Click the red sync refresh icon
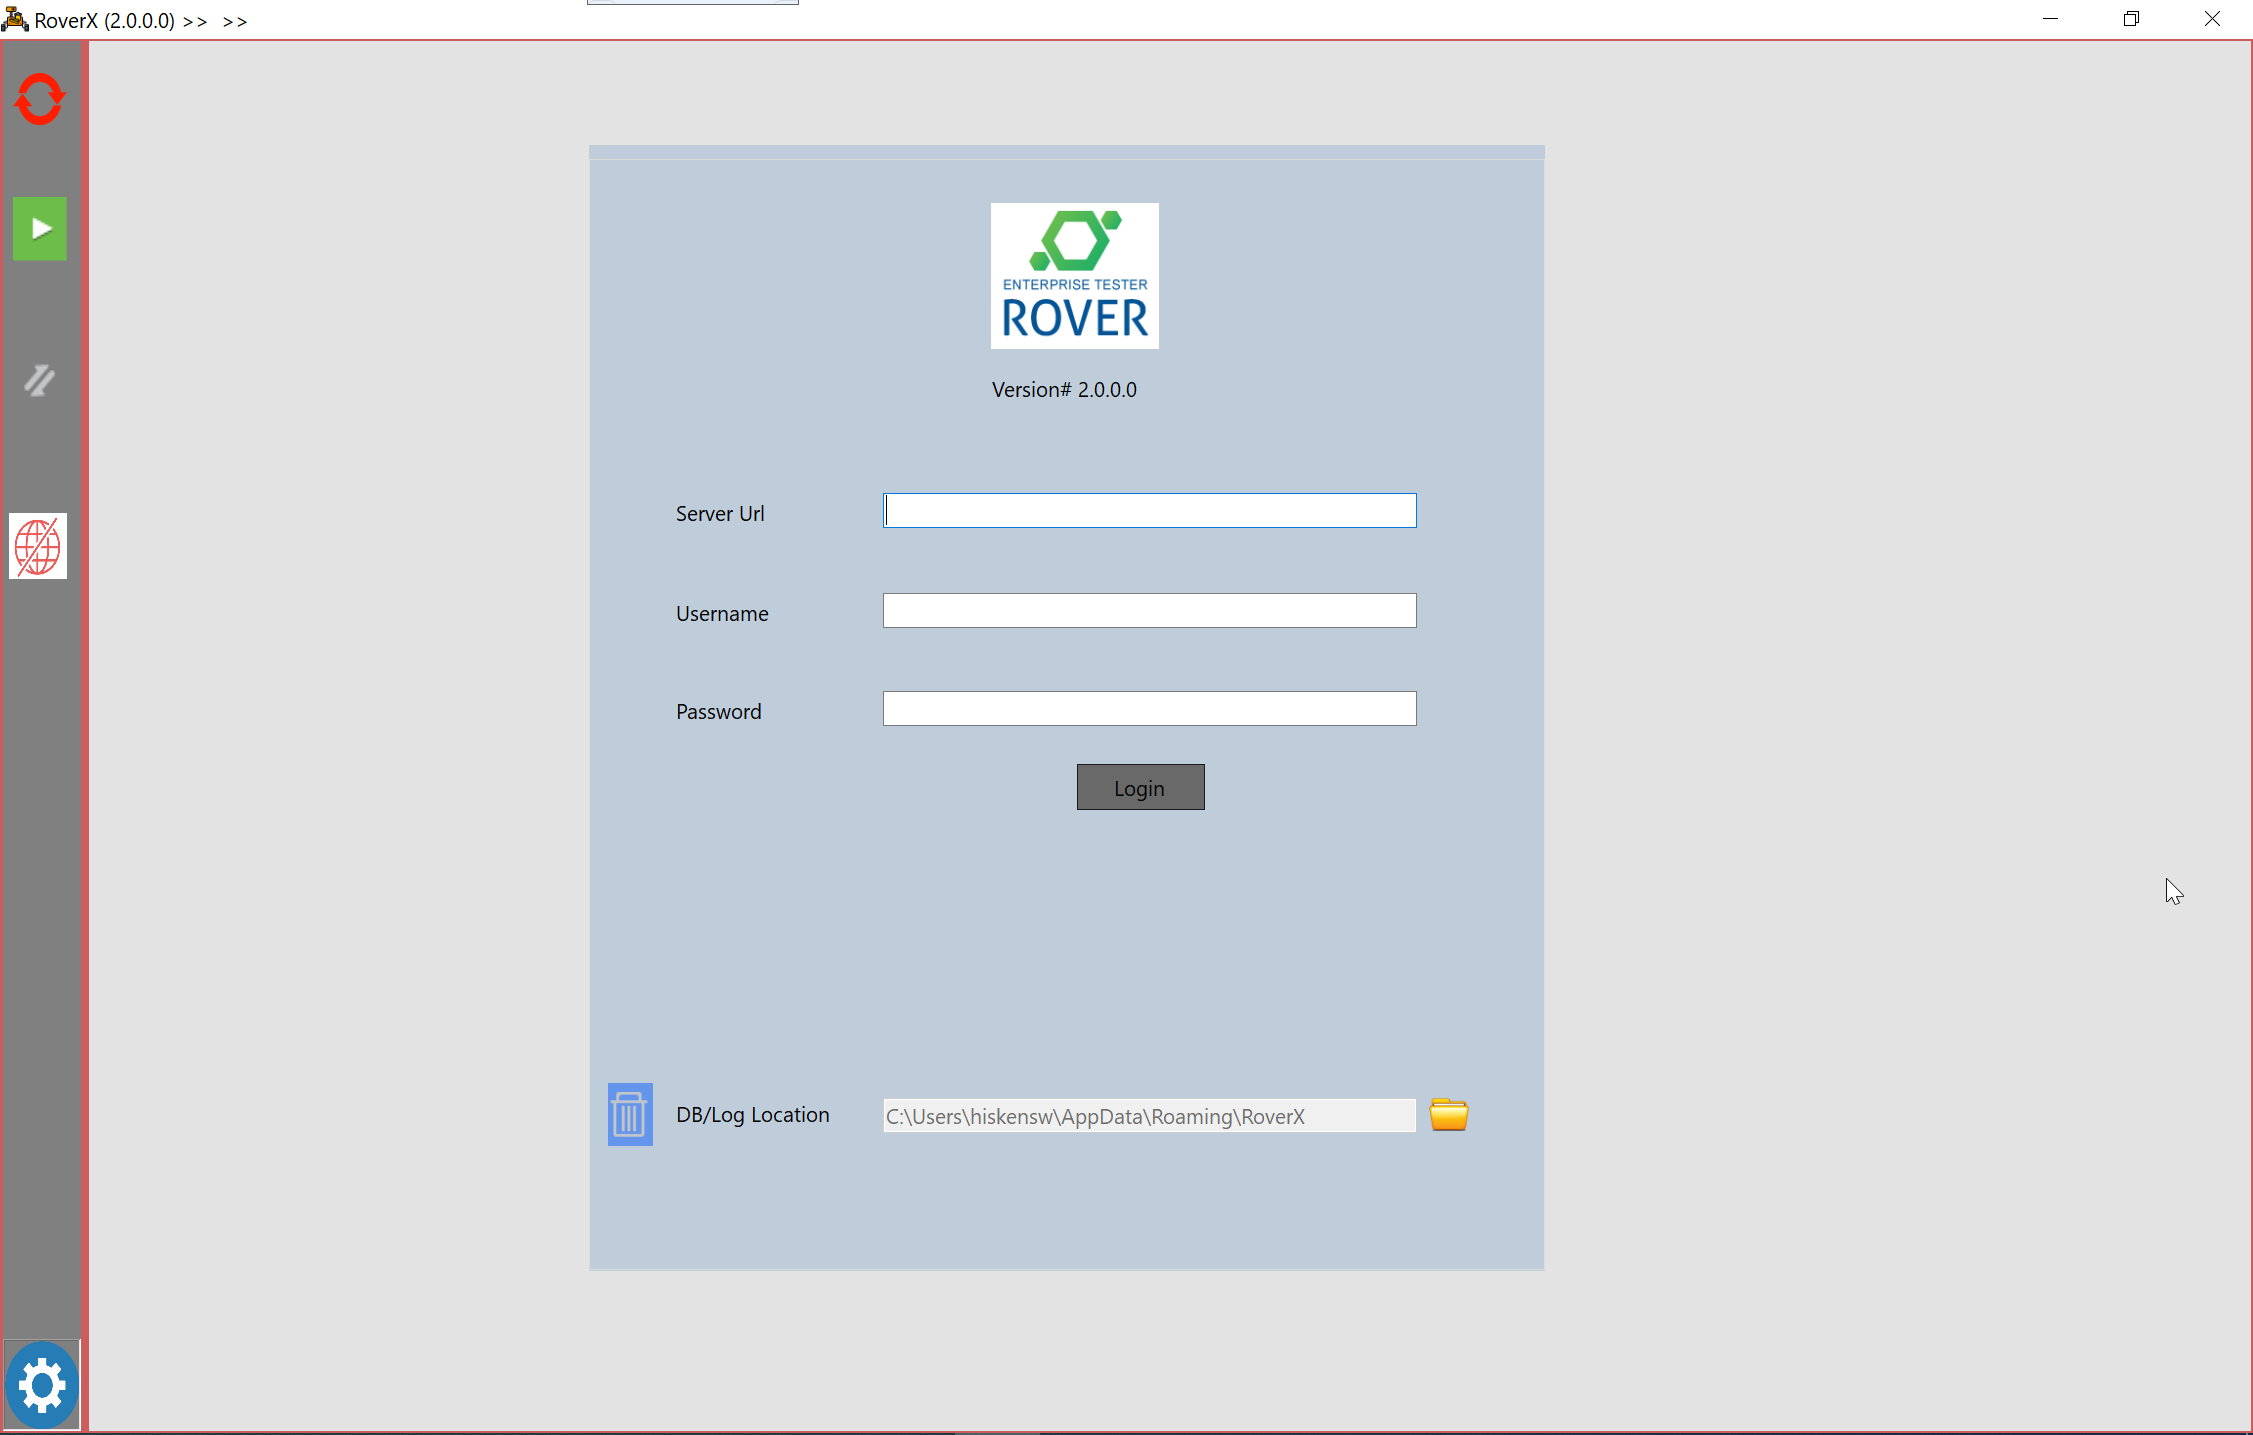 click(40, 99)
